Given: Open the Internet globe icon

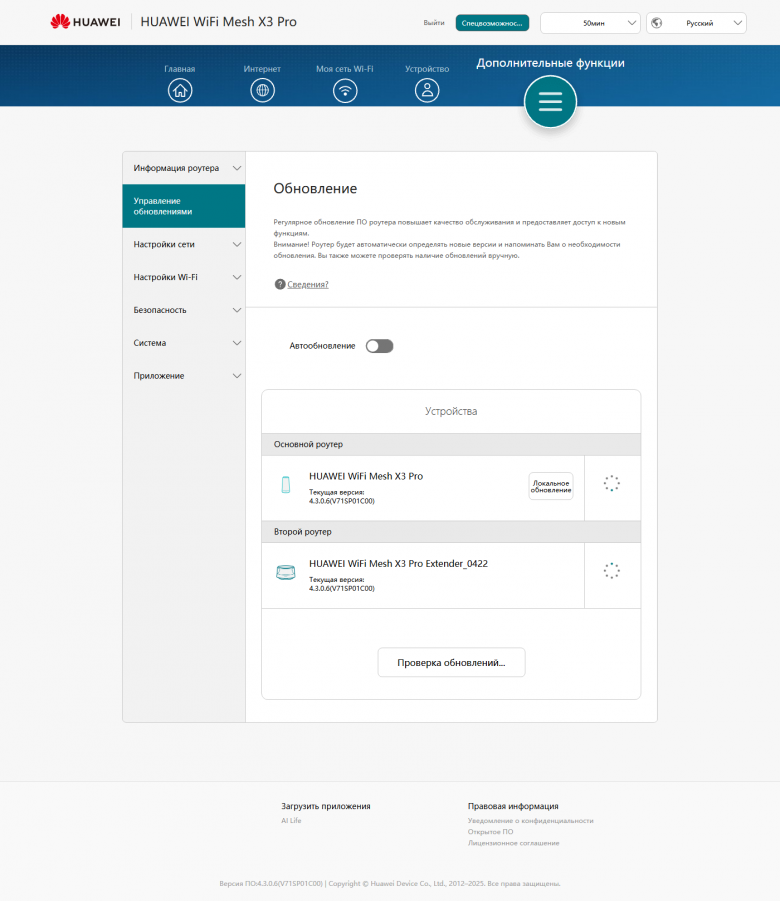Looking at the screenshot, I should pyautogui.click(x=262, y=90).
